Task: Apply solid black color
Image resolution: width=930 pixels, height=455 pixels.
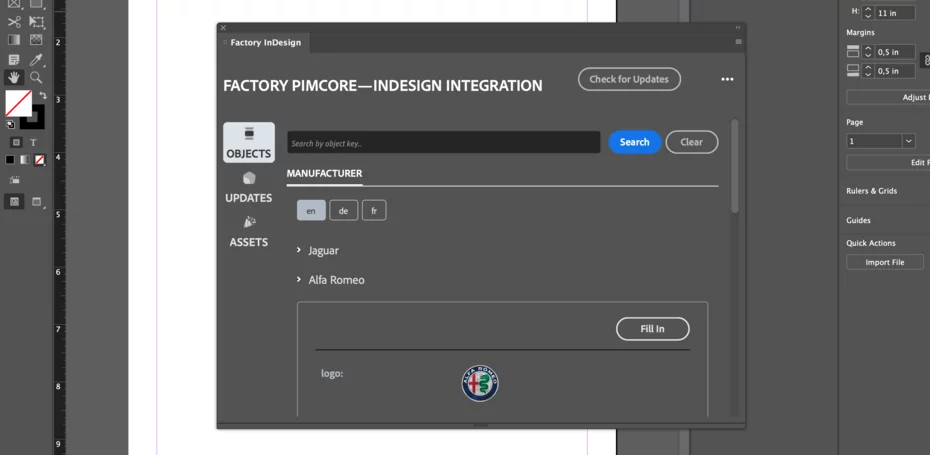Action: pyautogui.click(x=10, y=160)
